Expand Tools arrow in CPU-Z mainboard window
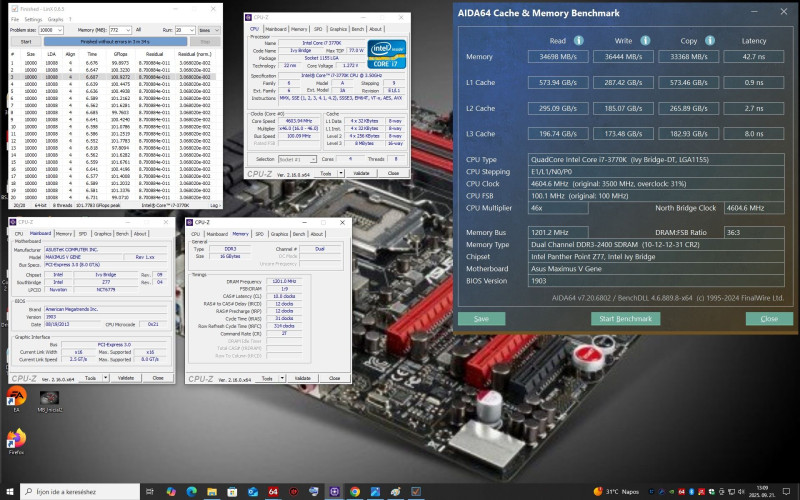The image size is (800, 500). tap(106, 378)
